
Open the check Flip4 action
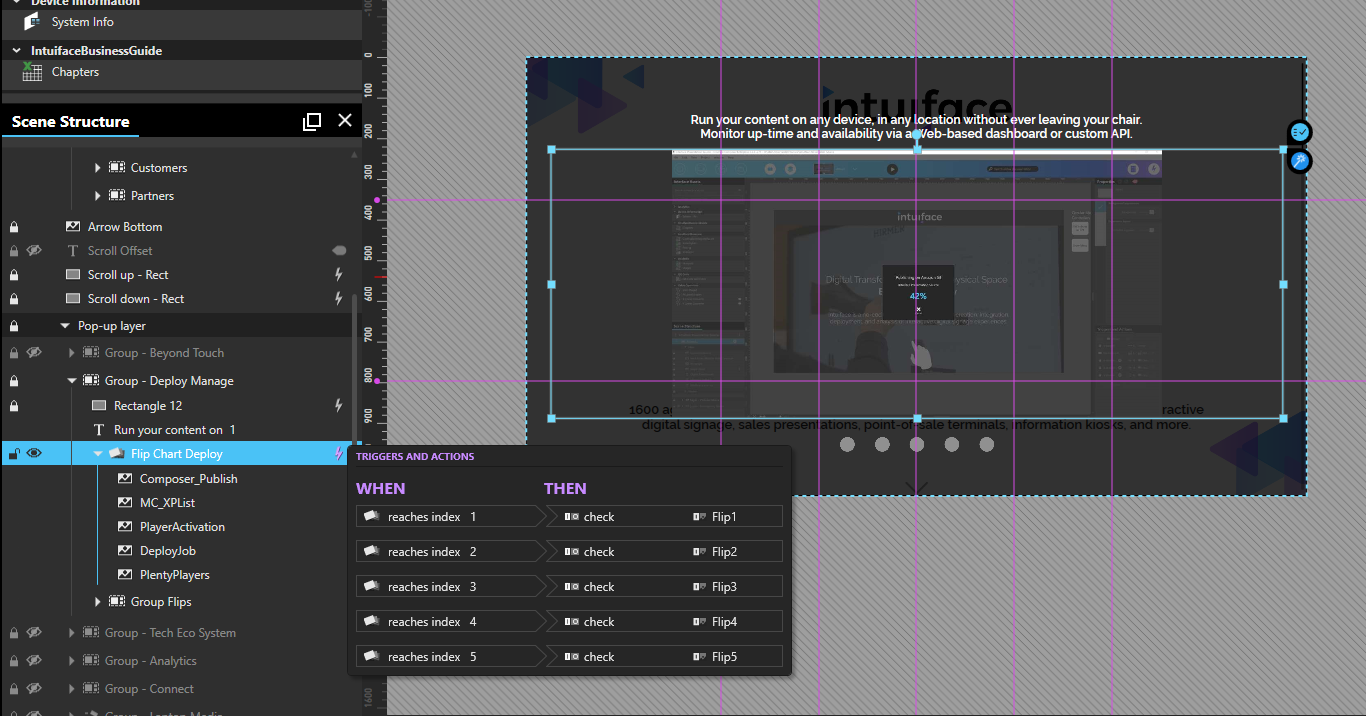pos(664,621)
